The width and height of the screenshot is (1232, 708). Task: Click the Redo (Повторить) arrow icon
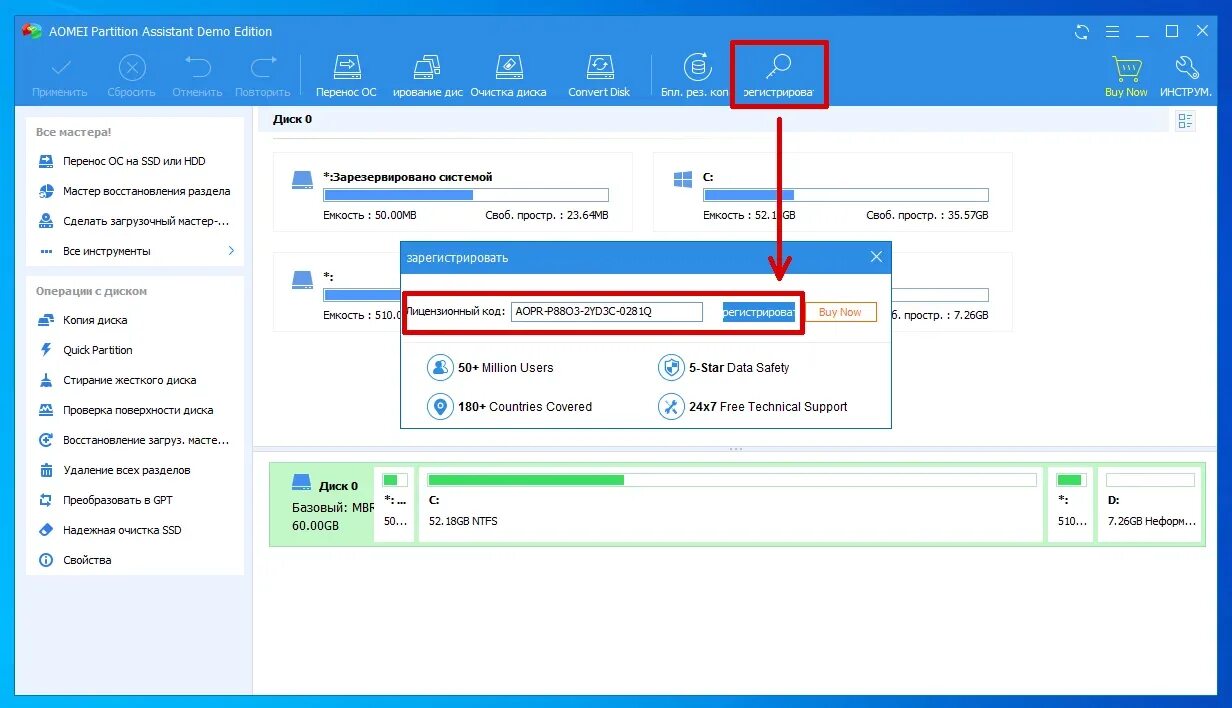264,68
